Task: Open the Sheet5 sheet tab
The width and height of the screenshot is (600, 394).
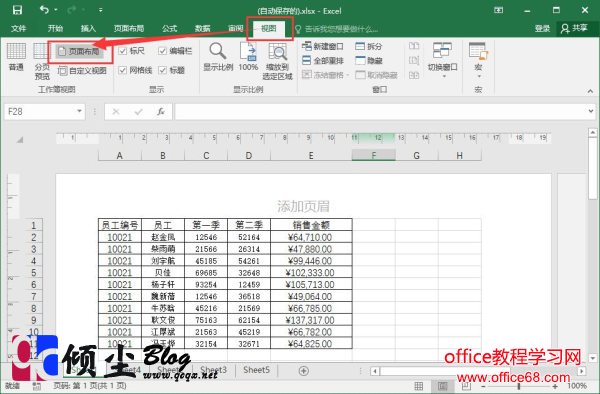Action: [256, 370]
